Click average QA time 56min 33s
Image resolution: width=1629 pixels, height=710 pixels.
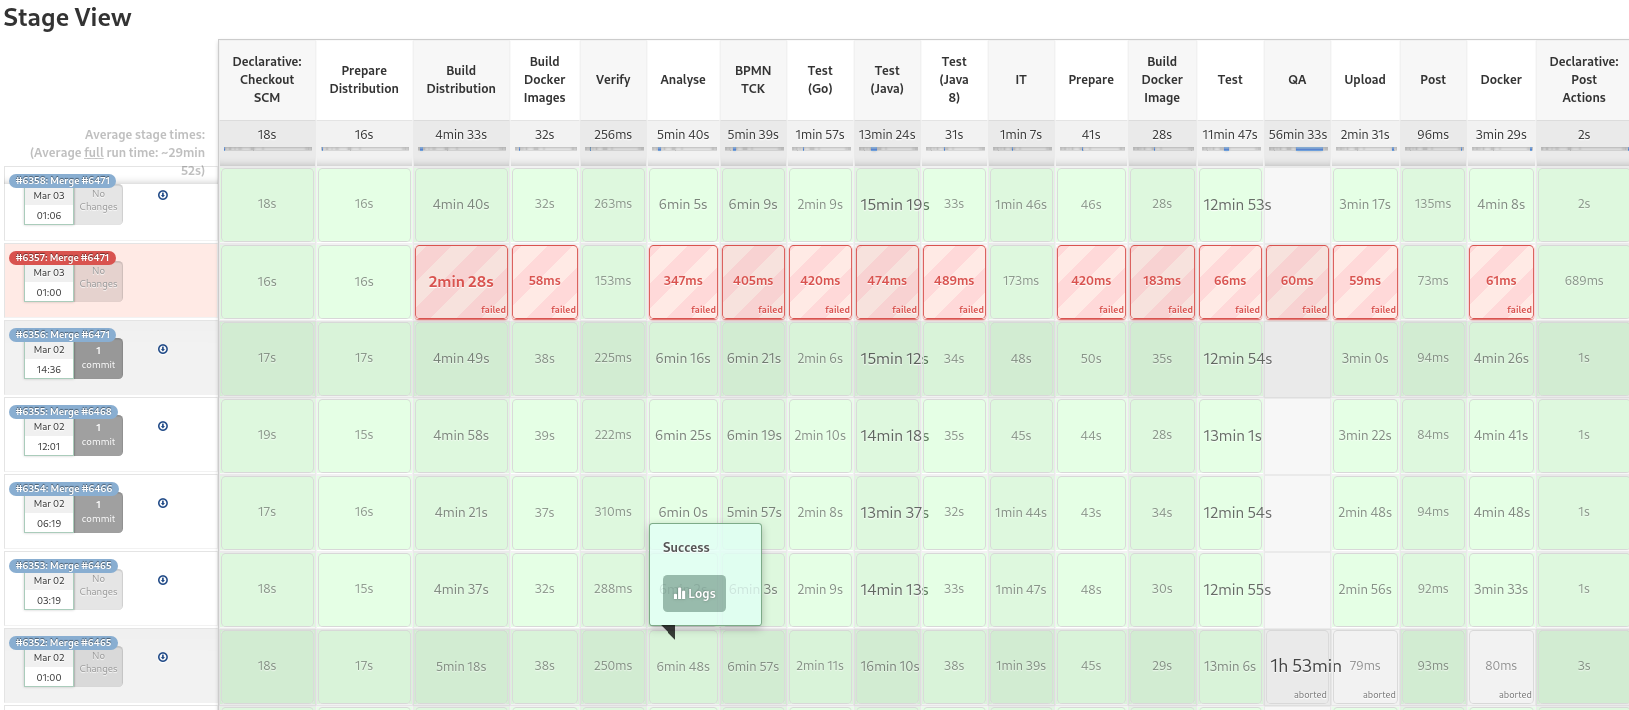pos(1297,134)
